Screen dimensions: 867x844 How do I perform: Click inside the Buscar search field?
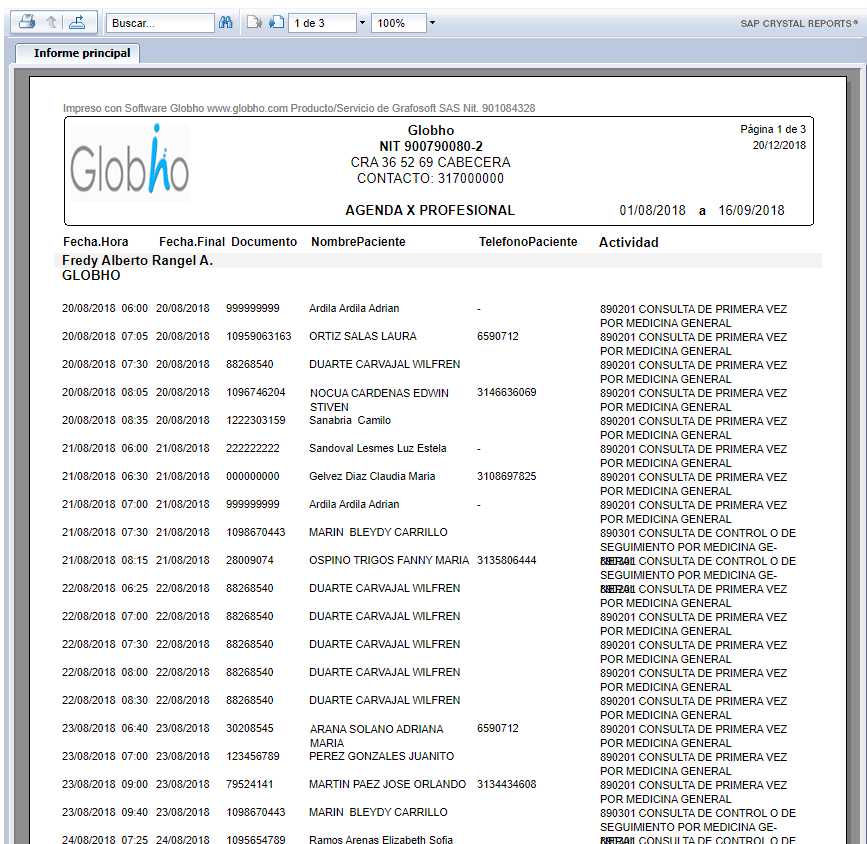pos(160,23)
